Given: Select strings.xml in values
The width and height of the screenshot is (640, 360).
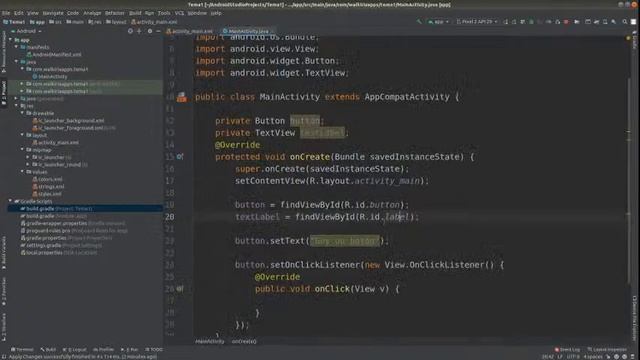Looking at the screenshot, I should click(48, 187).
